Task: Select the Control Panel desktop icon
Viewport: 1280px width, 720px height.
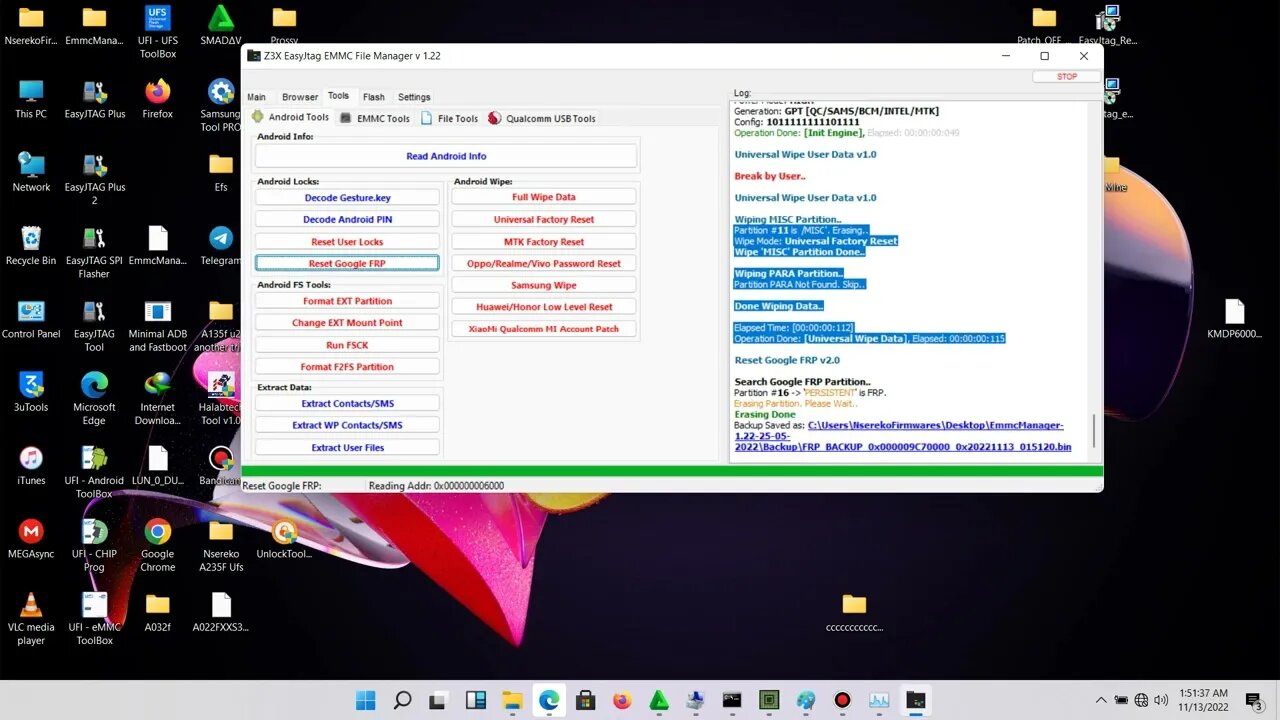Action: click(x=31, y=319)
